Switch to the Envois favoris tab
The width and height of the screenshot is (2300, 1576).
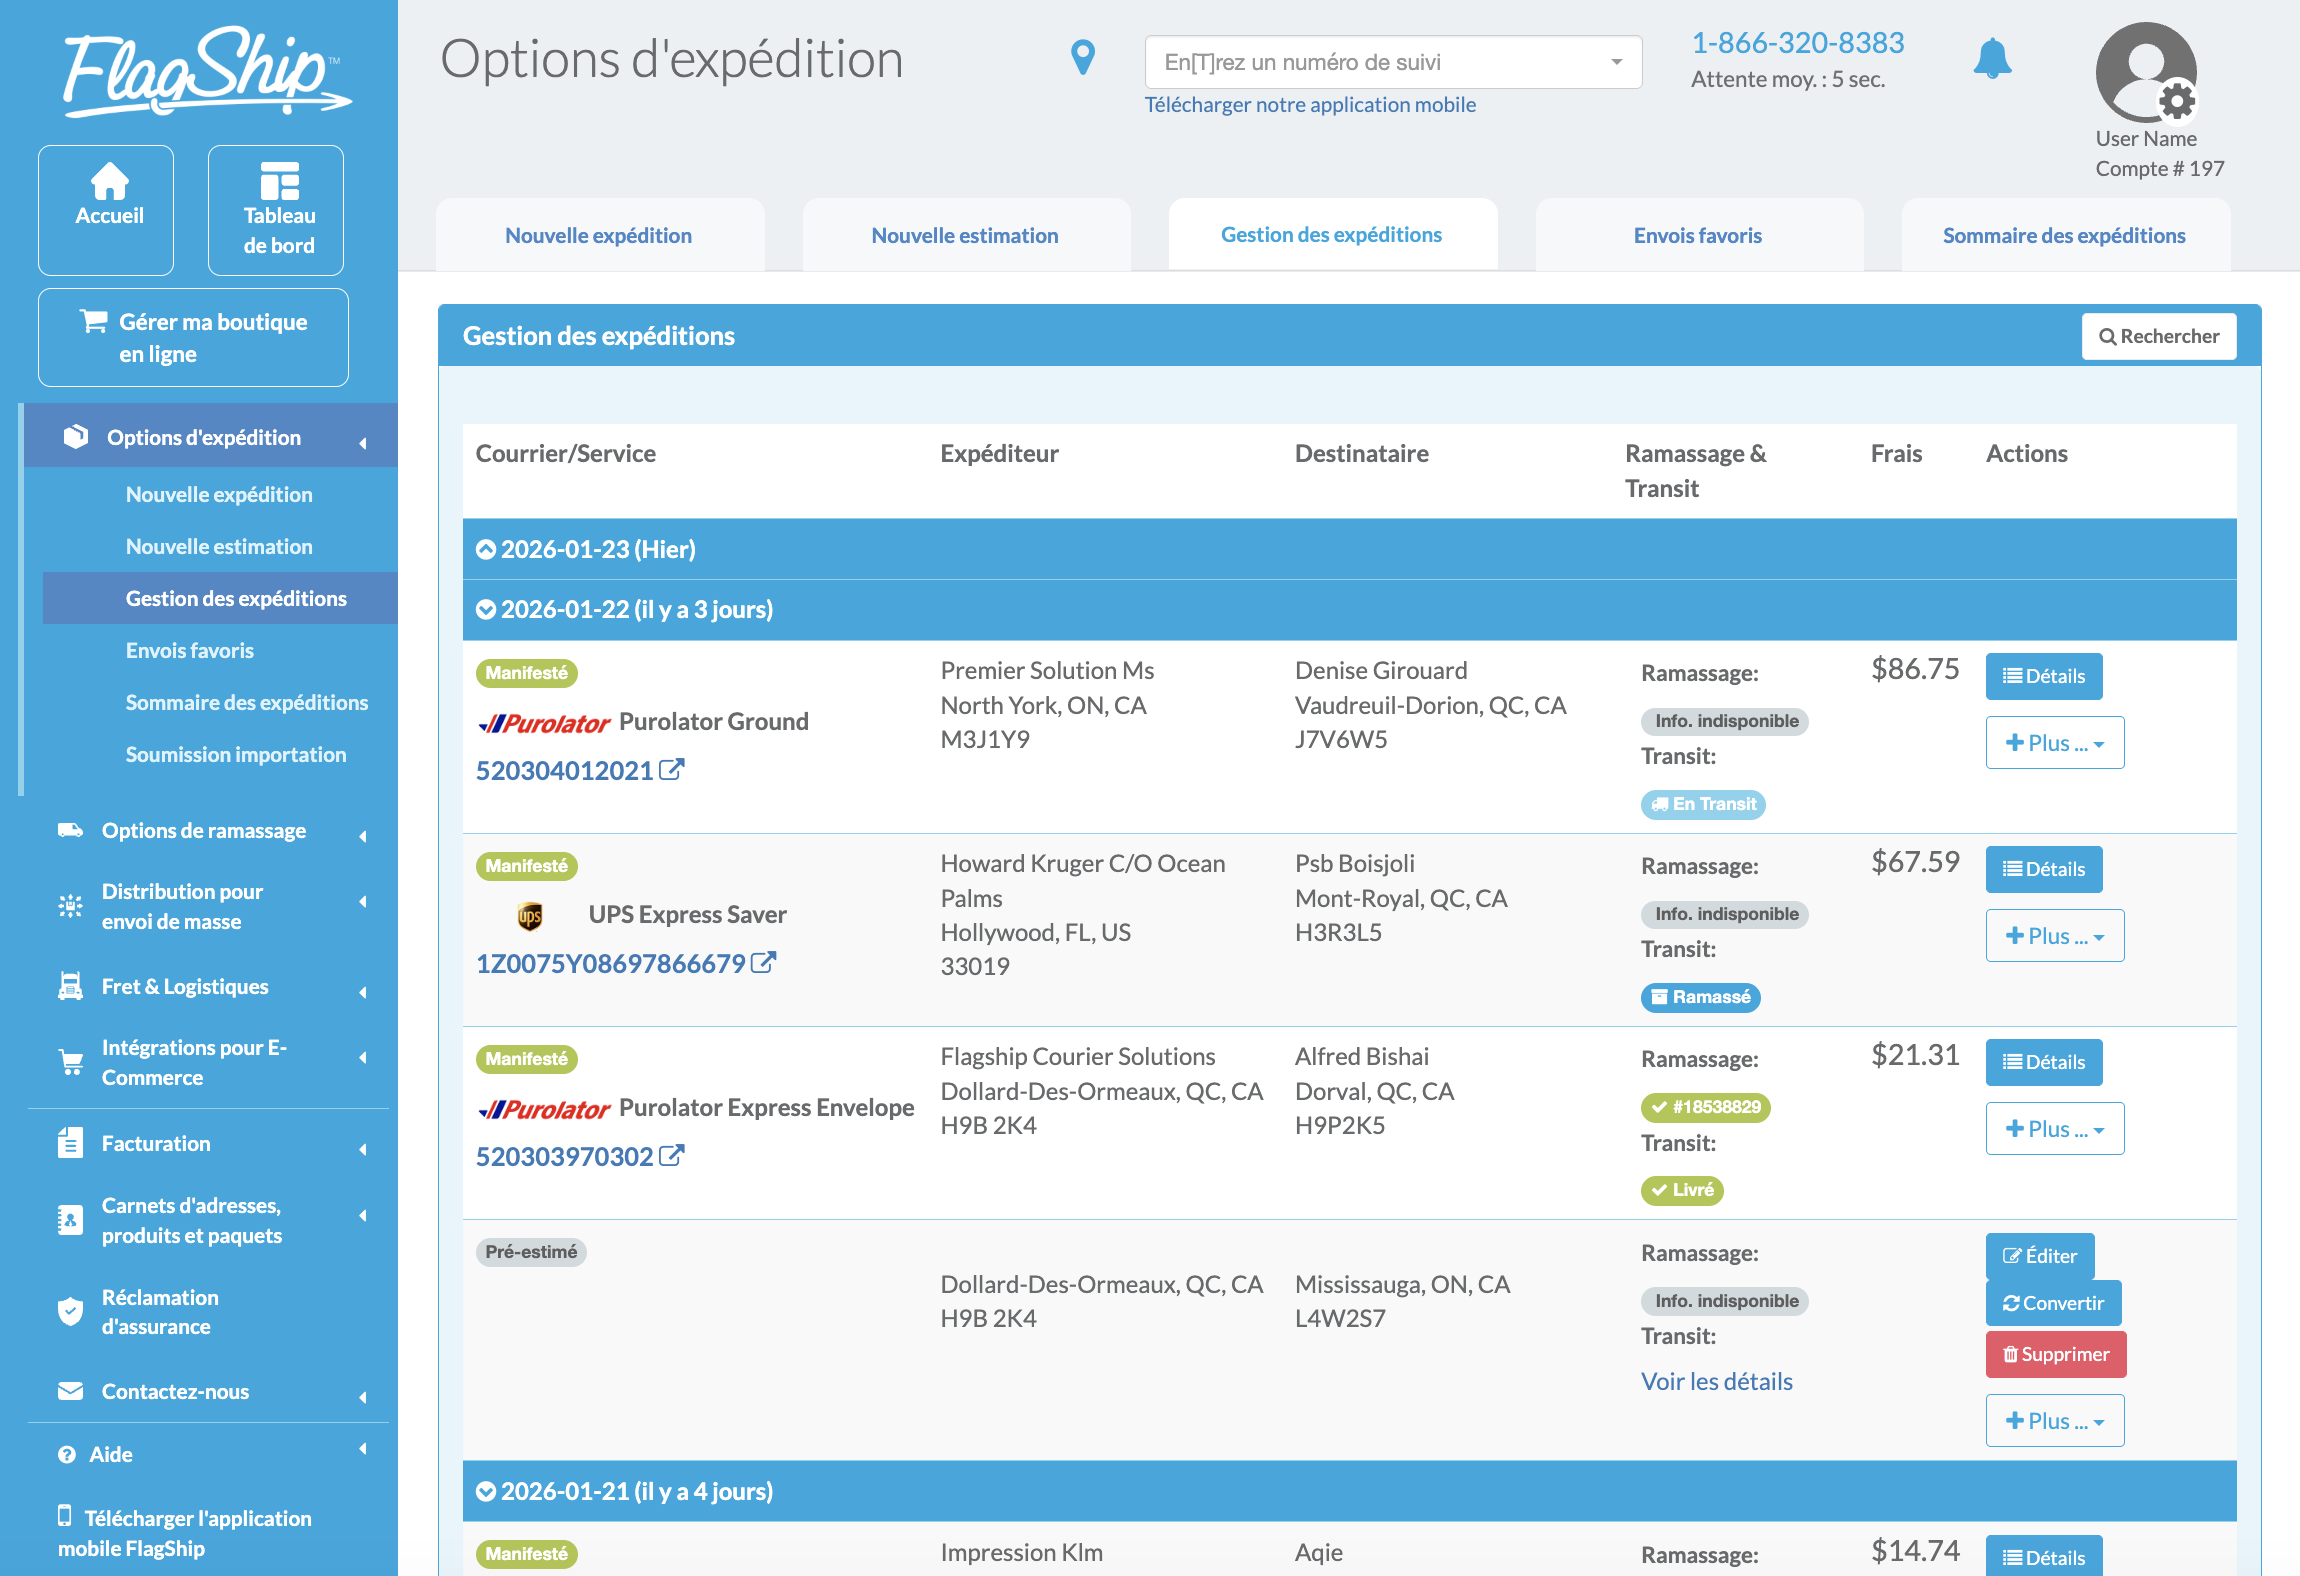(x=1697, y=235)
